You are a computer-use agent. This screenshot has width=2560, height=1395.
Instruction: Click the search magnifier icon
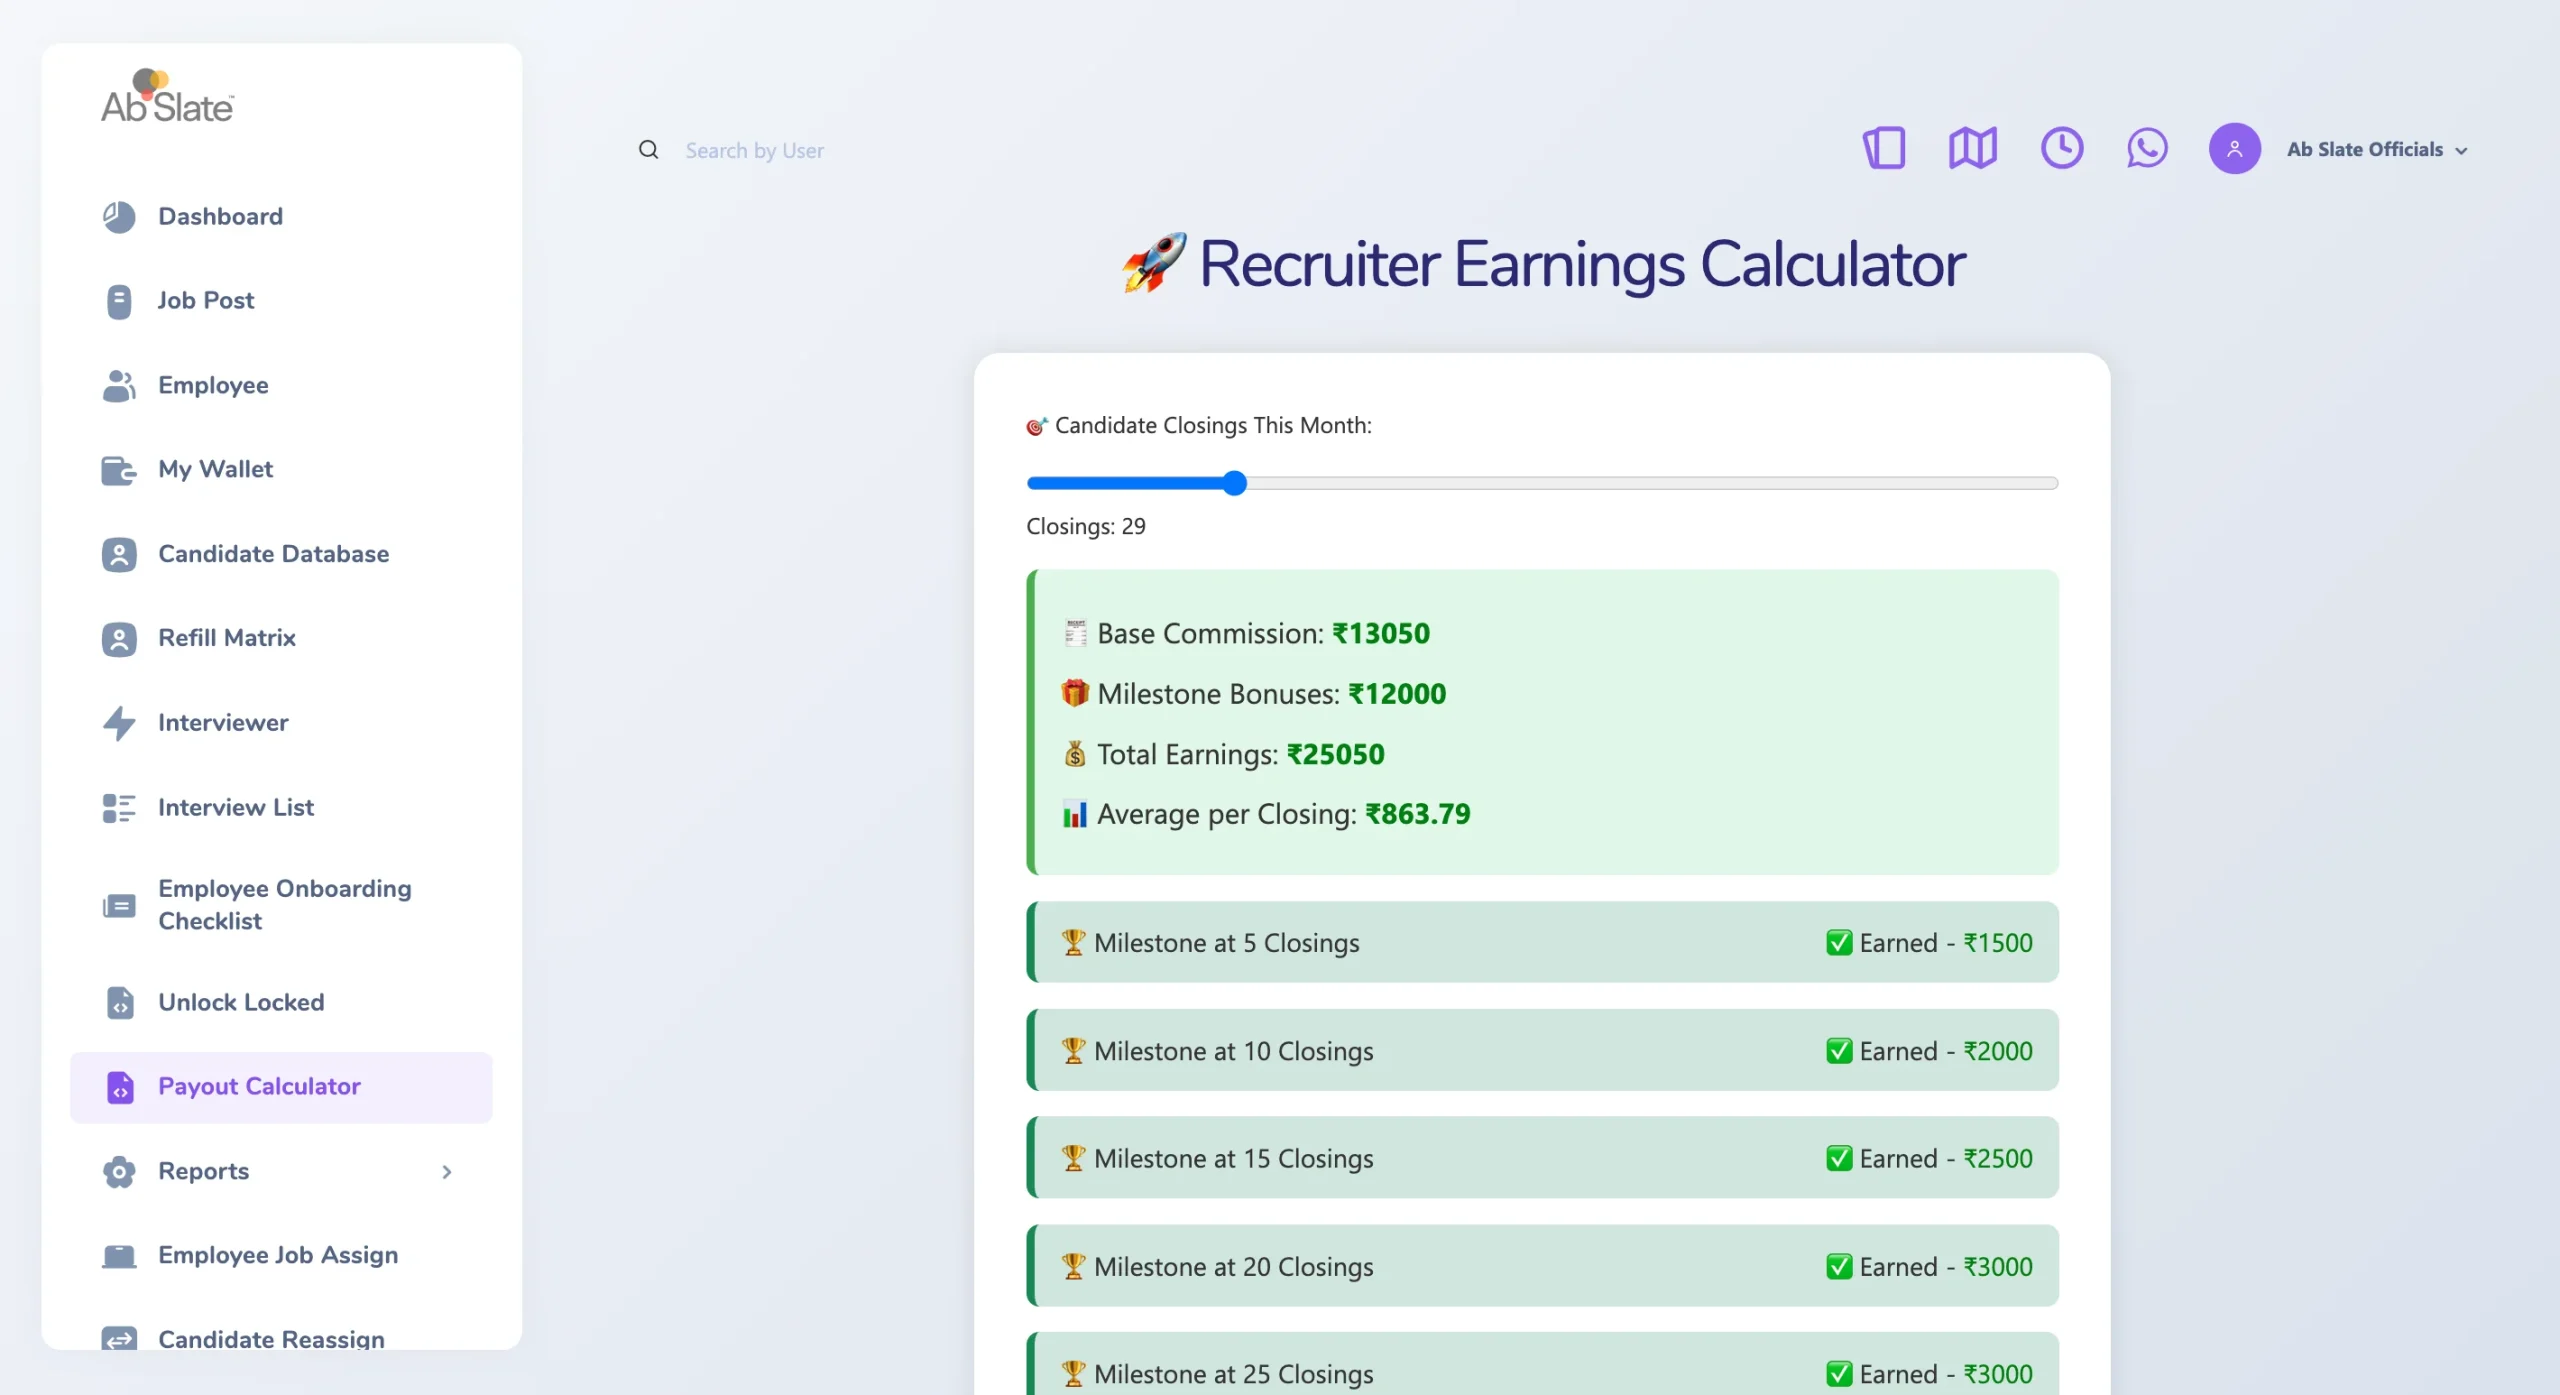coord(649,150)
